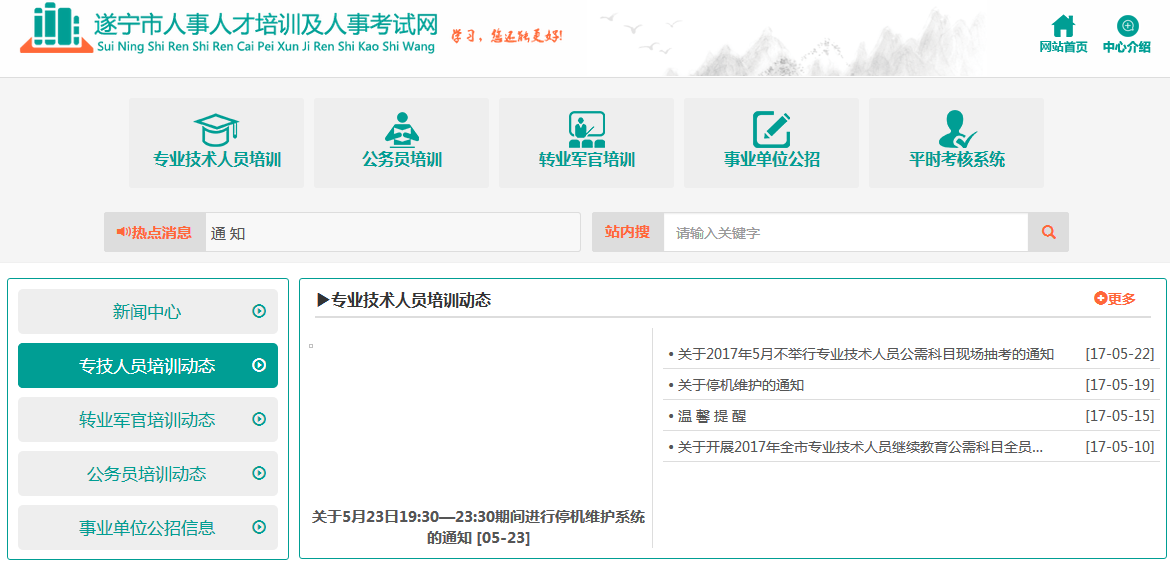
Task: Open the 关于停机维护的通知 notice link
Action: click(x=741, y=385)
